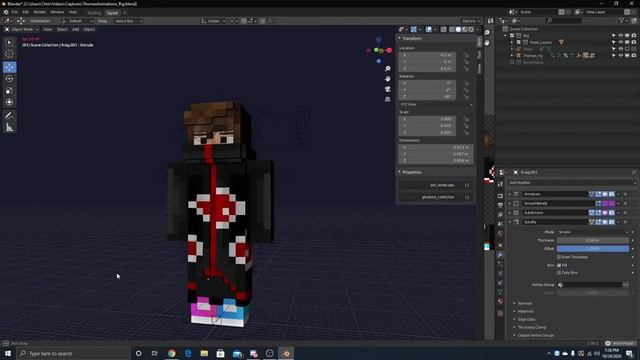The image size is (640, 360).
Task: Enable the Even Thickness checkbox
Action: pos(559,257)
